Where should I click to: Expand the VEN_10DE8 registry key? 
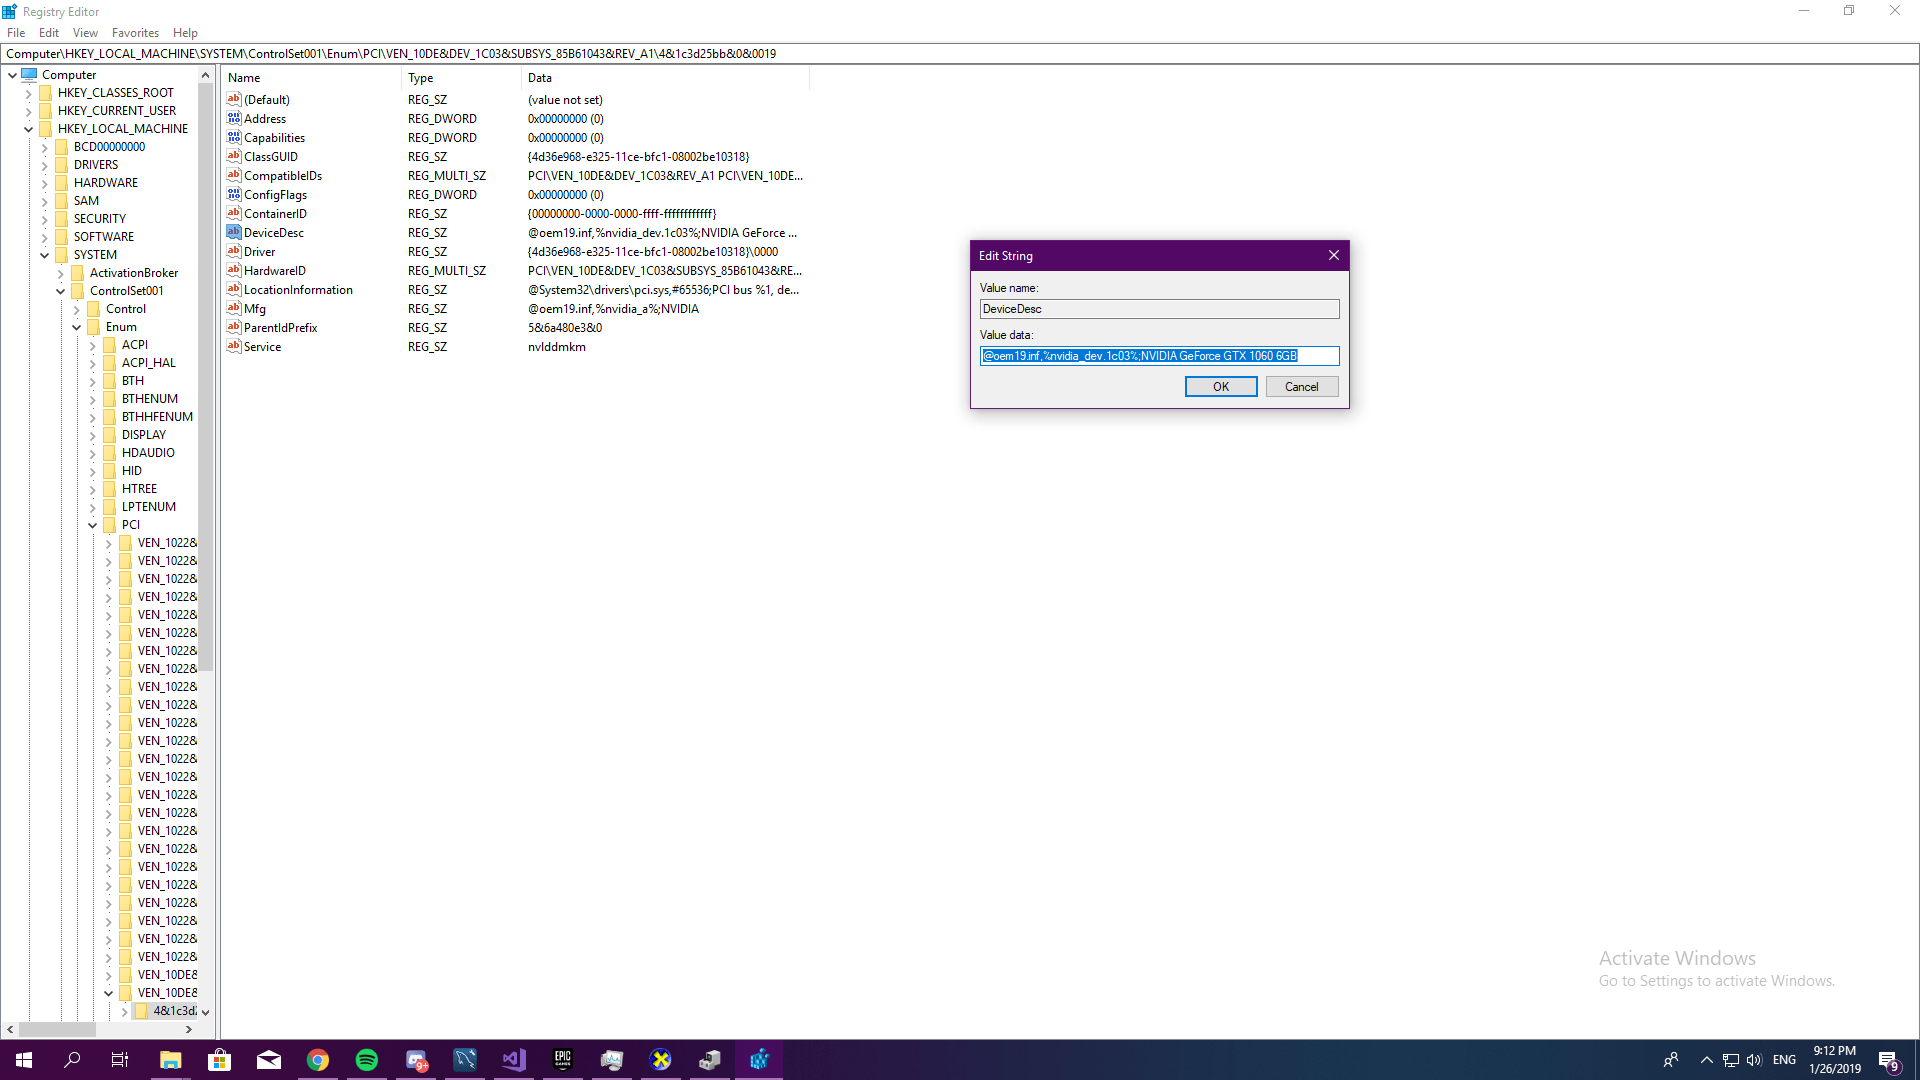tap(109, 973)
